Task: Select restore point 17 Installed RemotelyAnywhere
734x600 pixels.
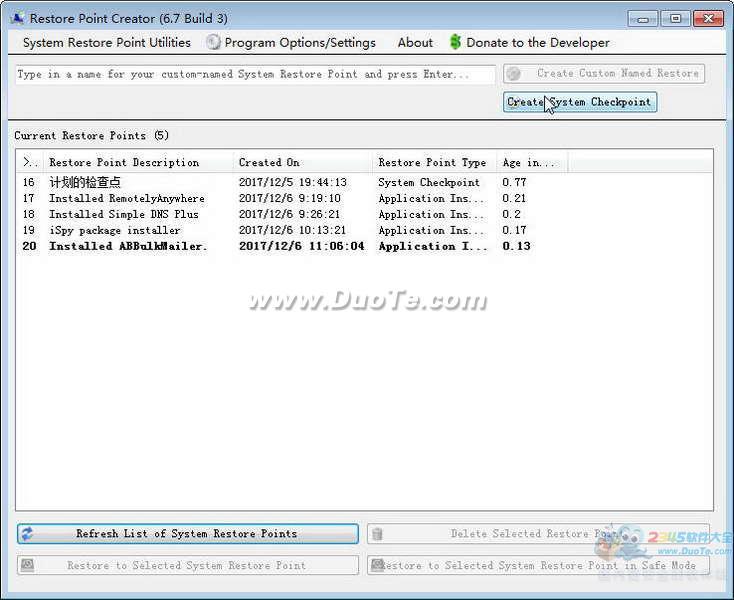Action: (127, 198)
